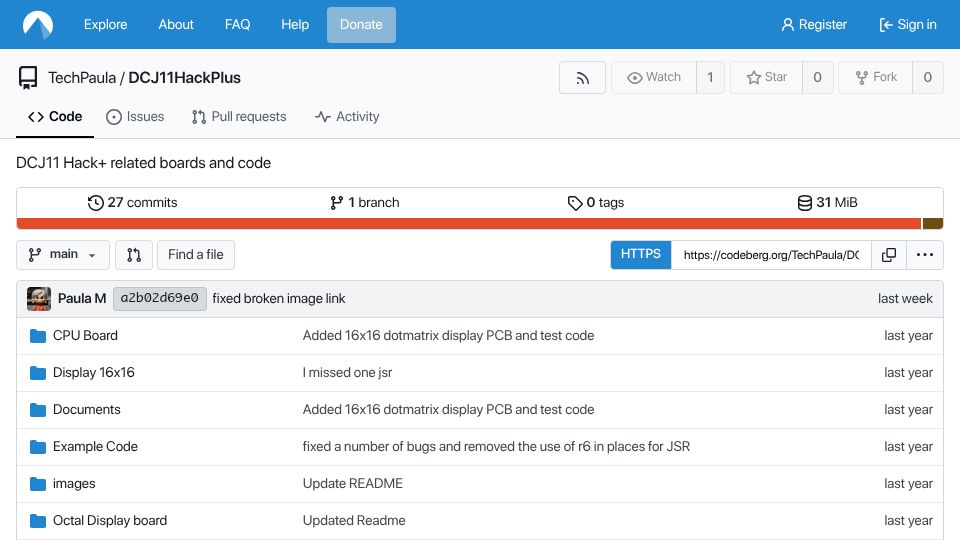The image size is (960, 540).
Task: Select the HTTPS clone protocol button
Action: (640, 255)
